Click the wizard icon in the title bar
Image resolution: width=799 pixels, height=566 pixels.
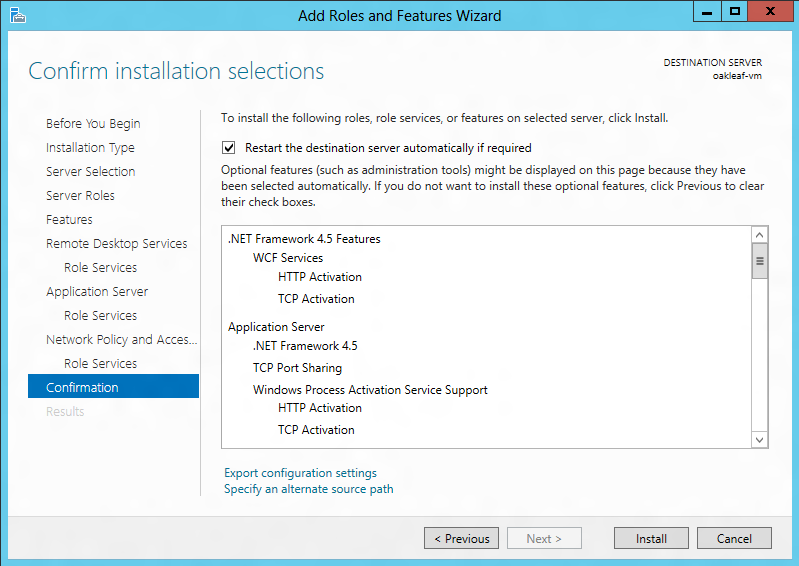coord(17,15)
